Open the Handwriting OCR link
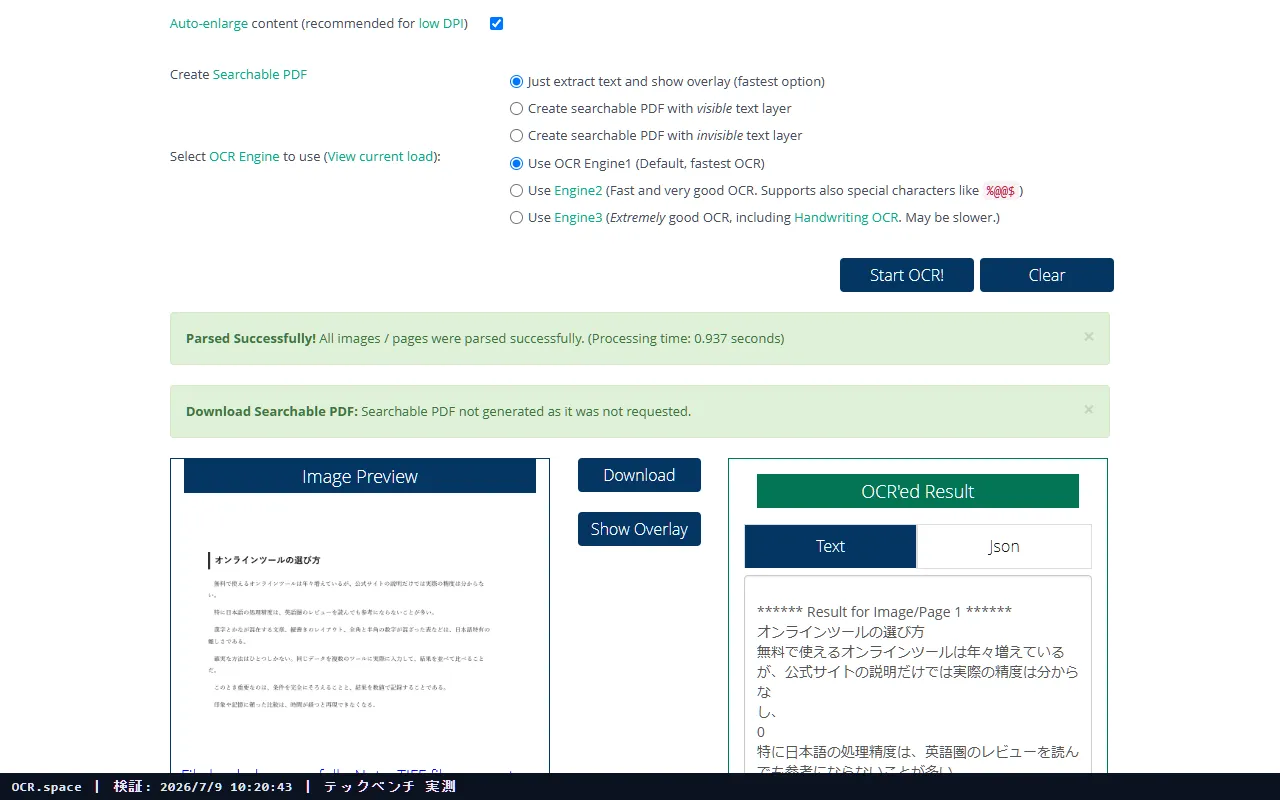 [846, 217]
